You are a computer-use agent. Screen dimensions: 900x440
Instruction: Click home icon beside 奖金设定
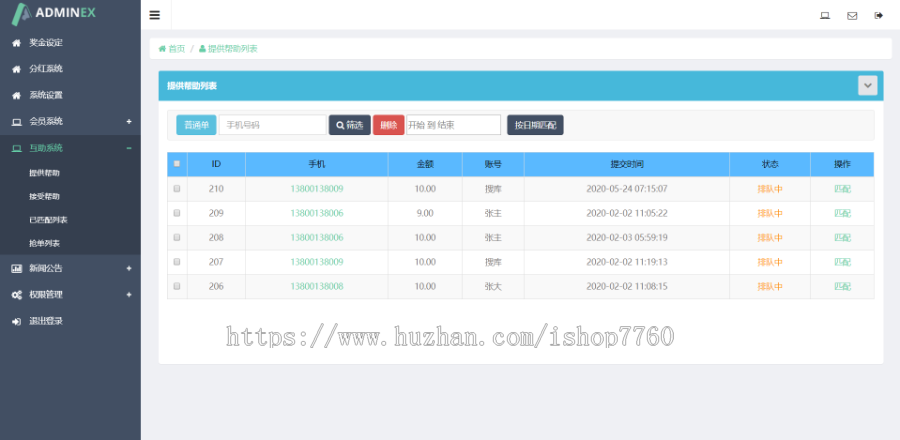[x=17, y=42]
